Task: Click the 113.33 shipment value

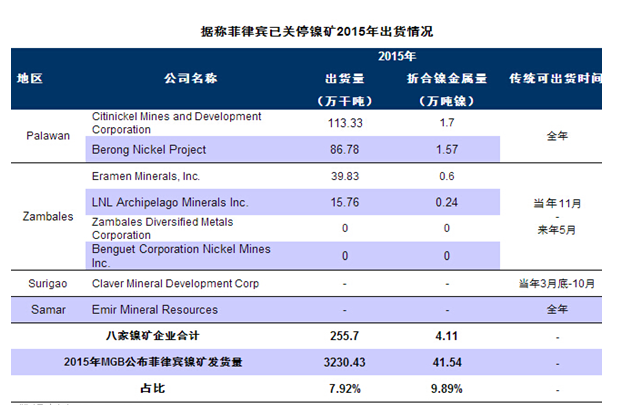Action: click(343, 123)
